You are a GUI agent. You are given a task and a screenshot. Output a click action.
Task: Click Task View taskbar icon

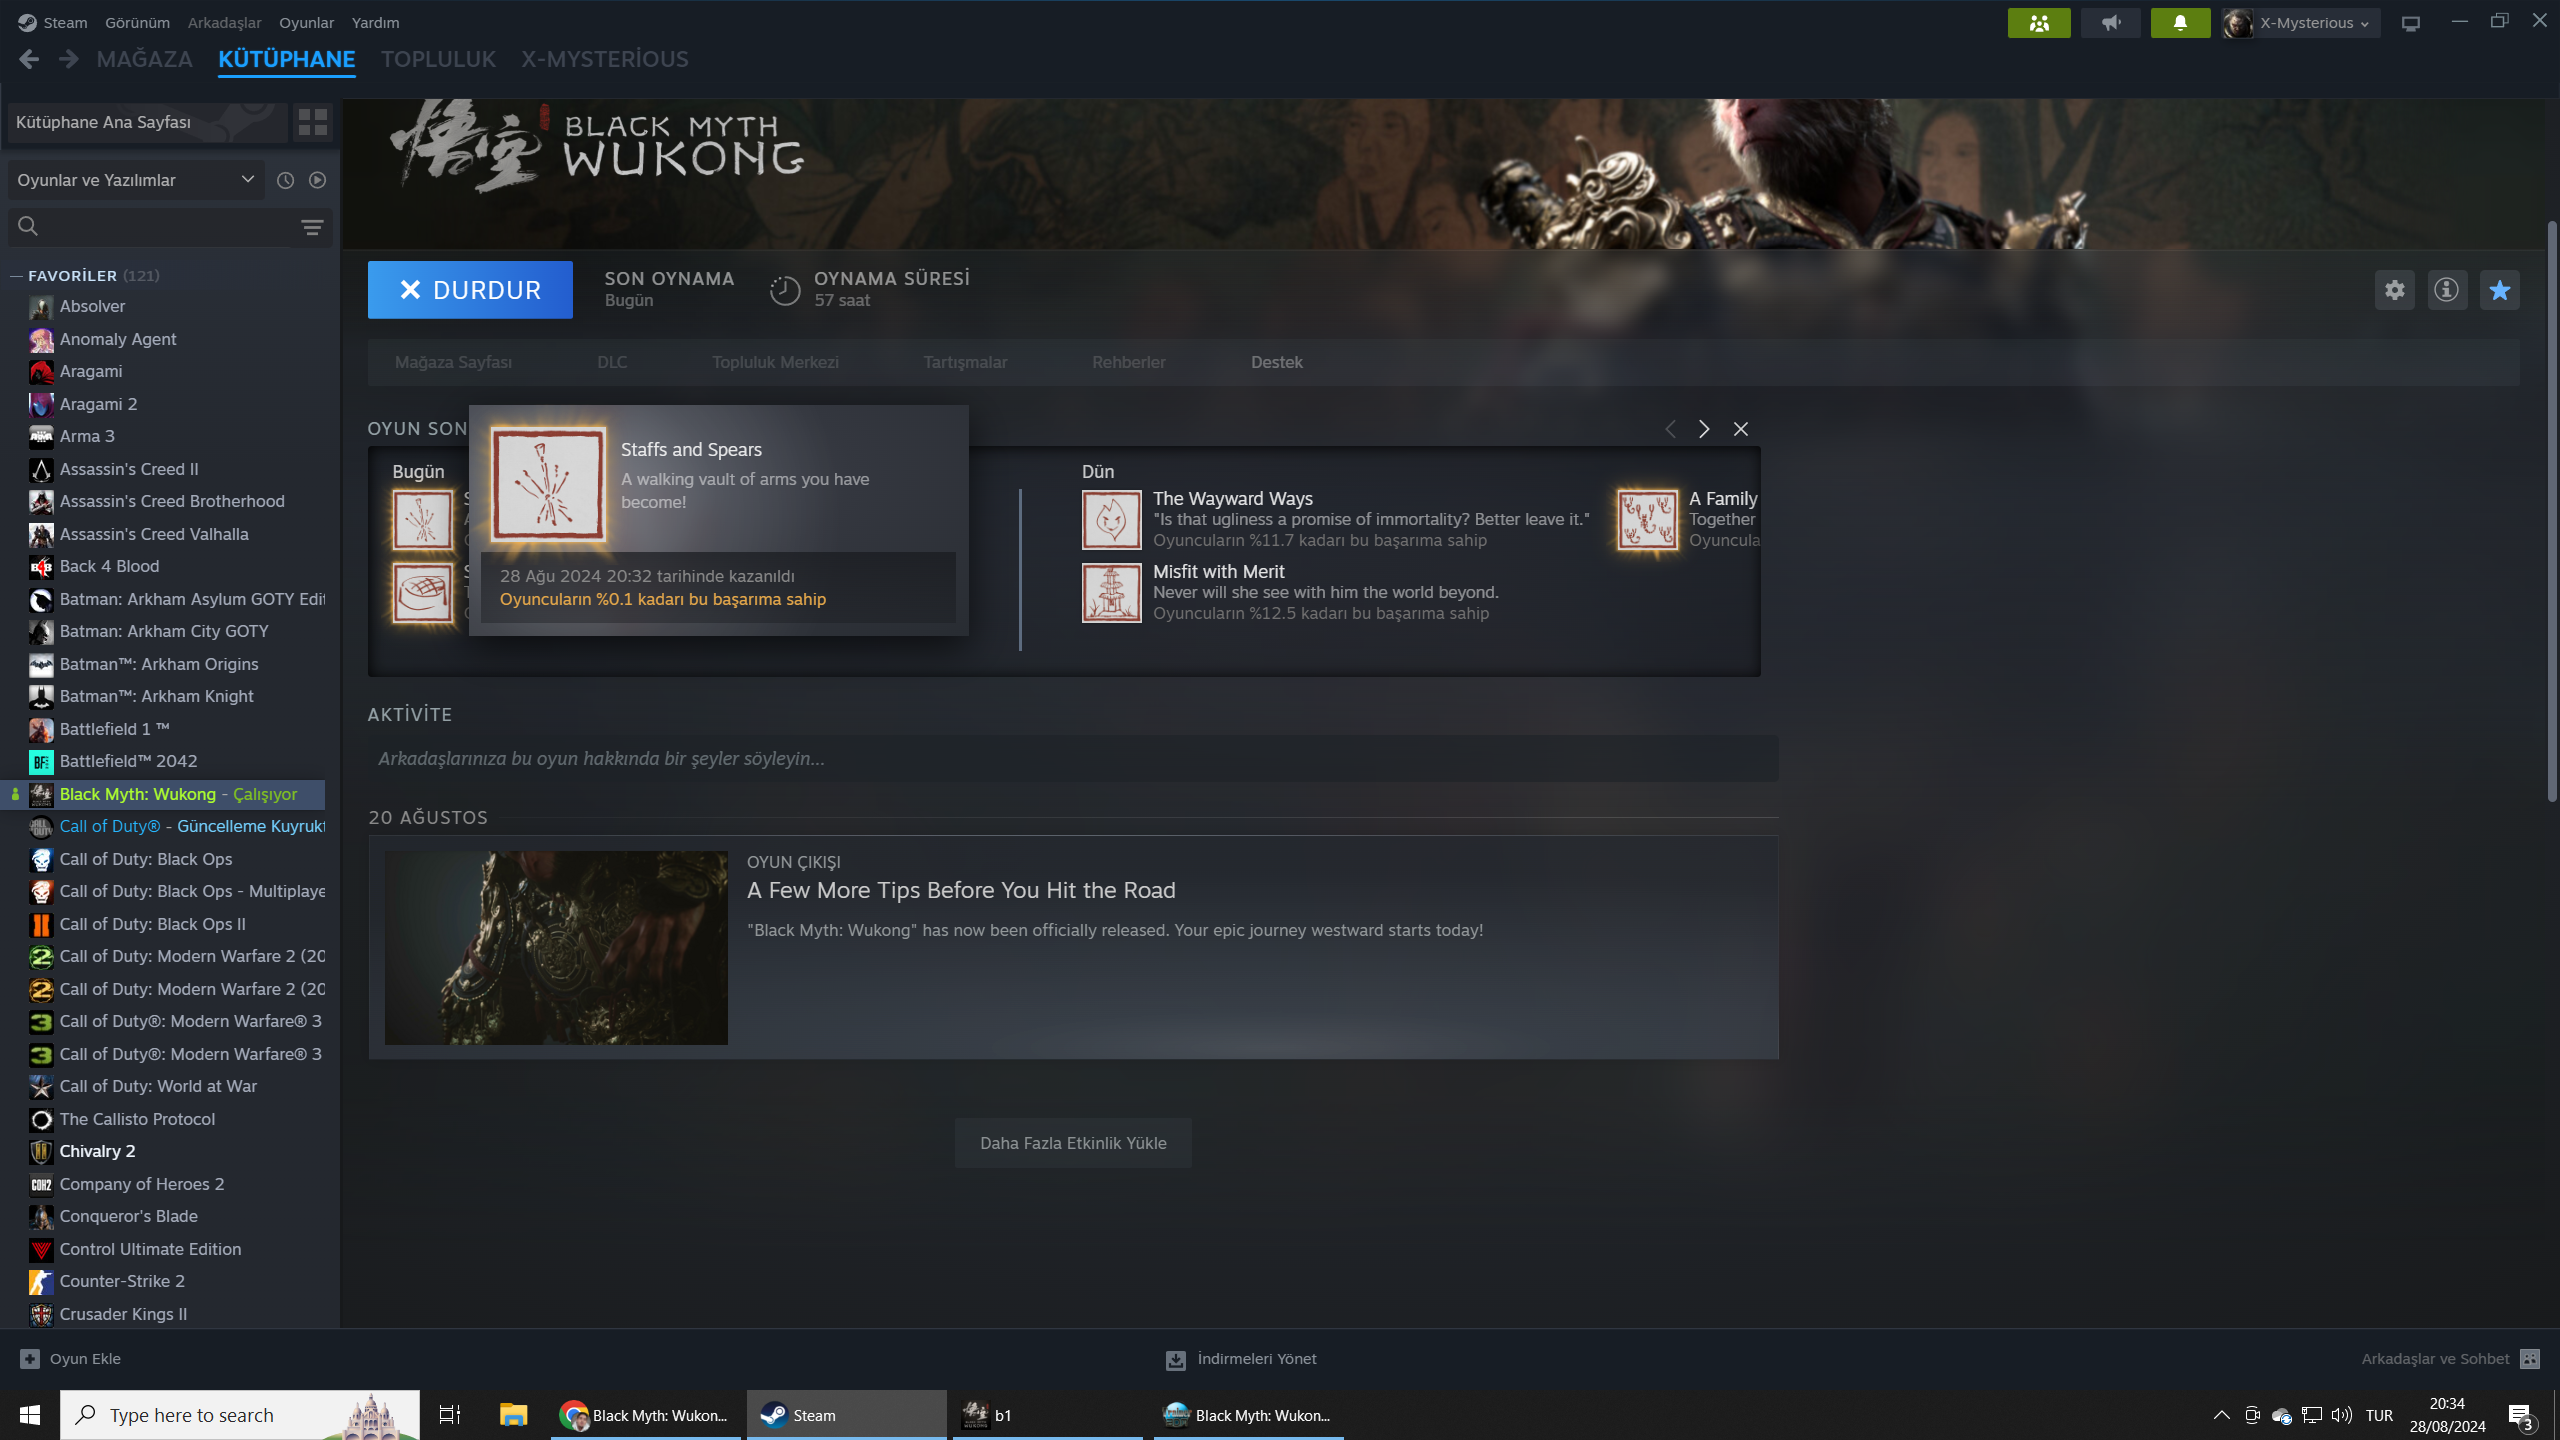450,1415
